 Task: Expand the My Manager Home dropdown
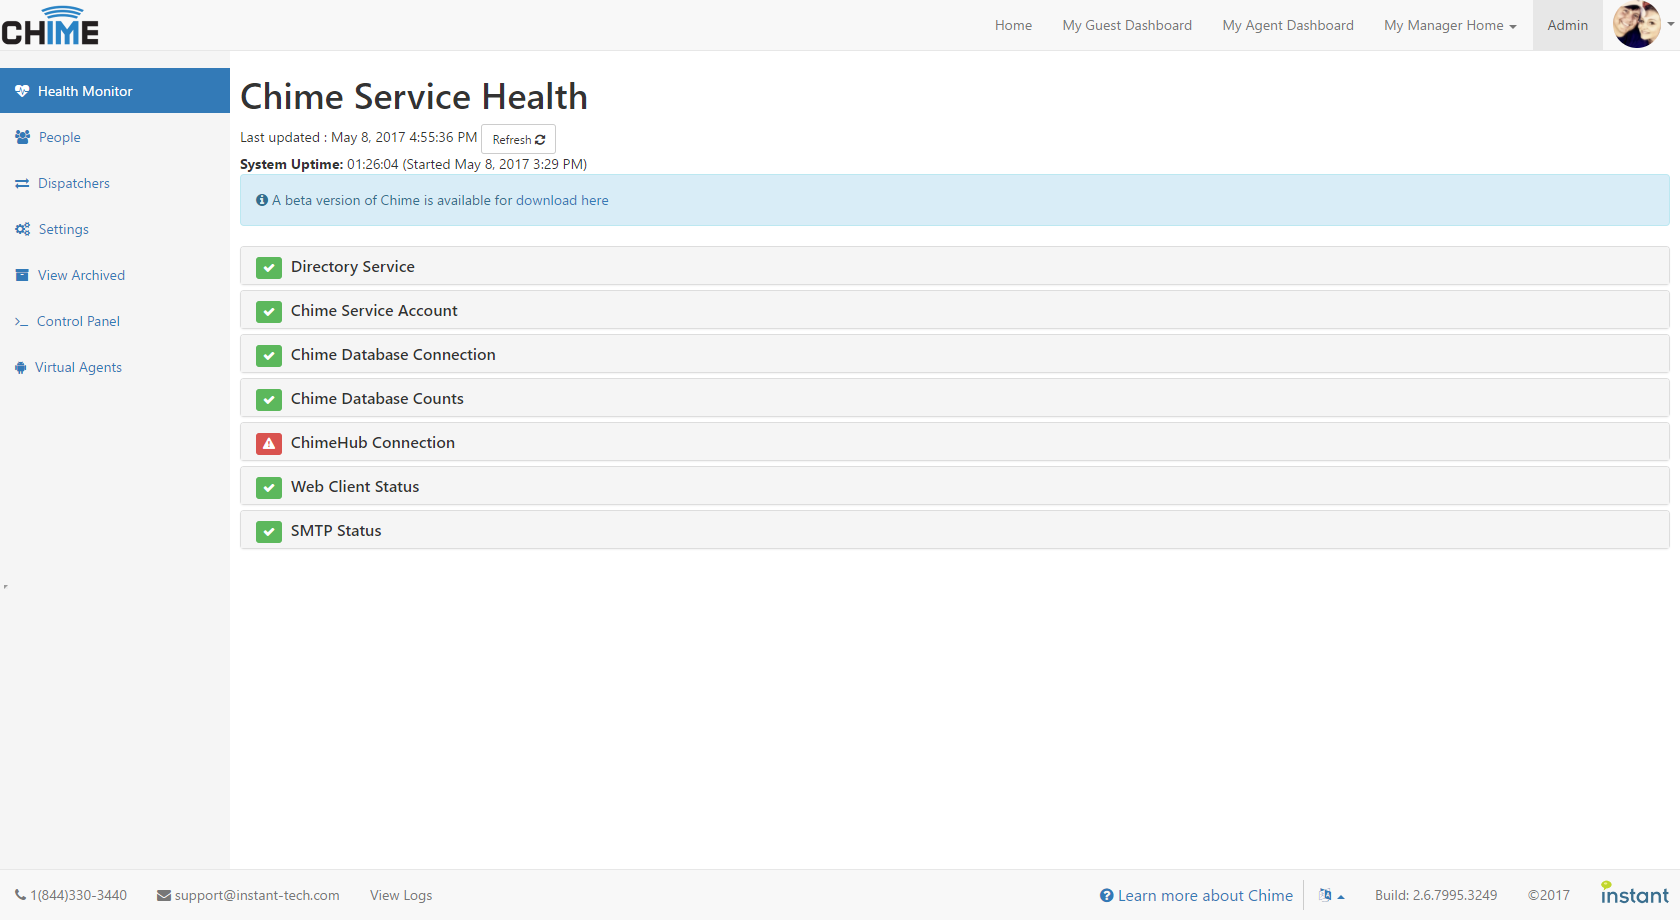click(1450, 25)
